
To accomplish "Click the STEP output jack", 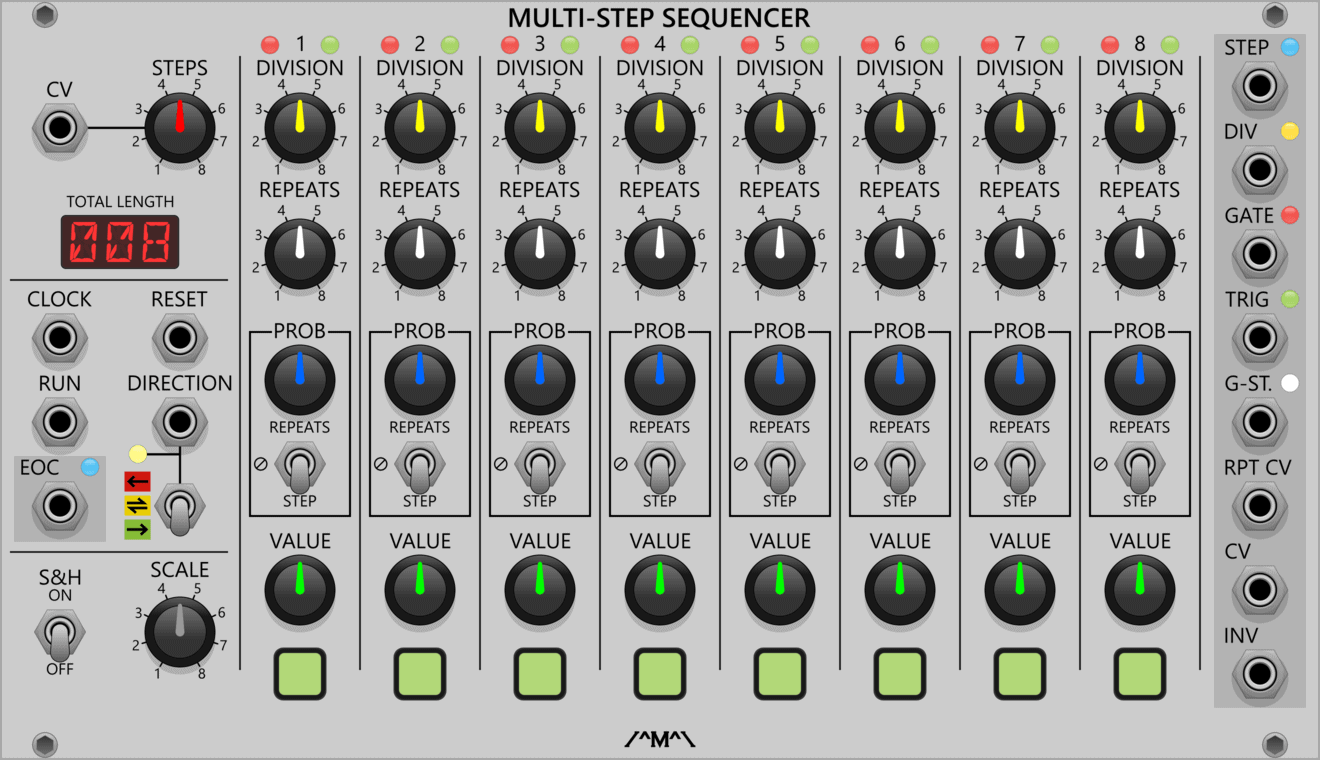I will click(x=1259, y=86).
